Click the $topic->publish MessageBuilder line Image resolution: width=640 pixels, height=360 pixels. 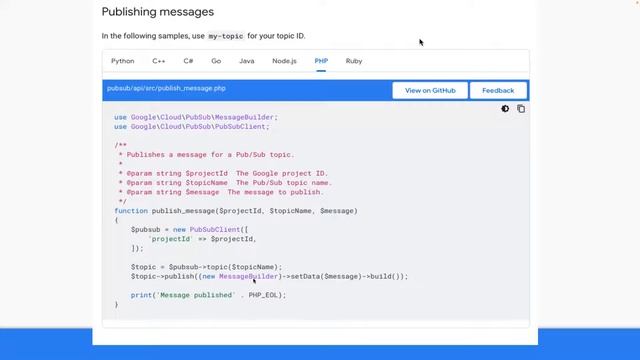[x=269, y=276]
